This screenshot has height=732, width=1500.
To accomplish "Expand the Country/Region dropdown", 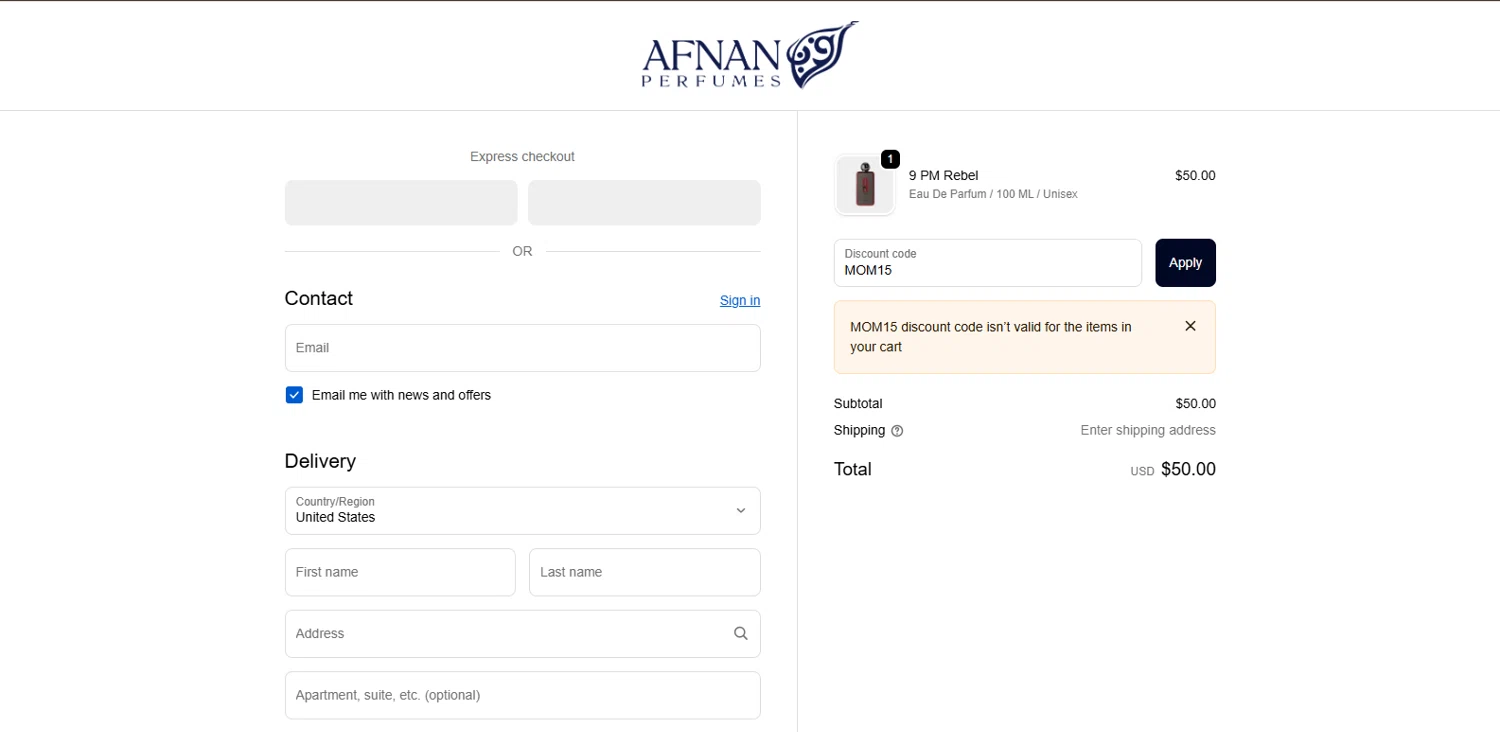I will [x=522, y=510].
